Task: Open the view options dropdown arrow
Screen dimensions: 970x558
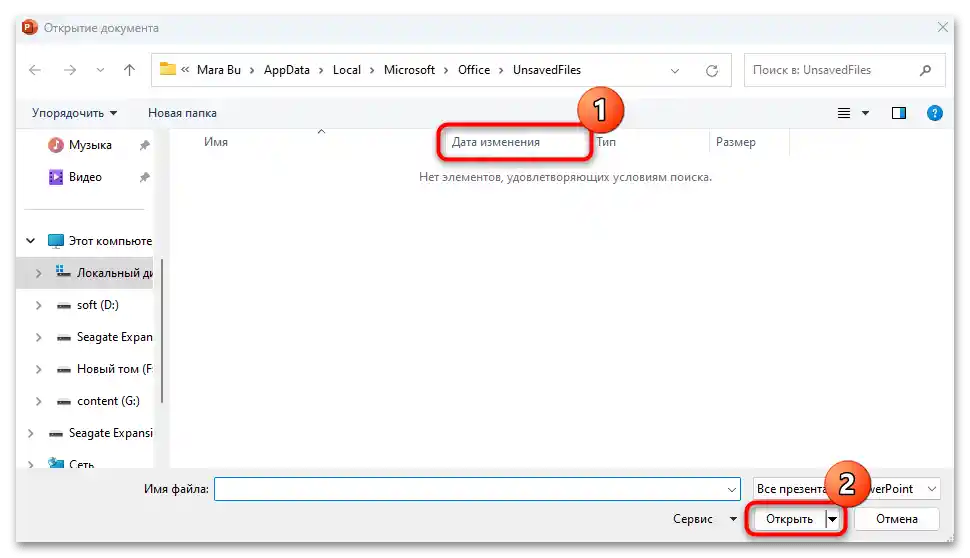Action: click(x=865, y=113)
